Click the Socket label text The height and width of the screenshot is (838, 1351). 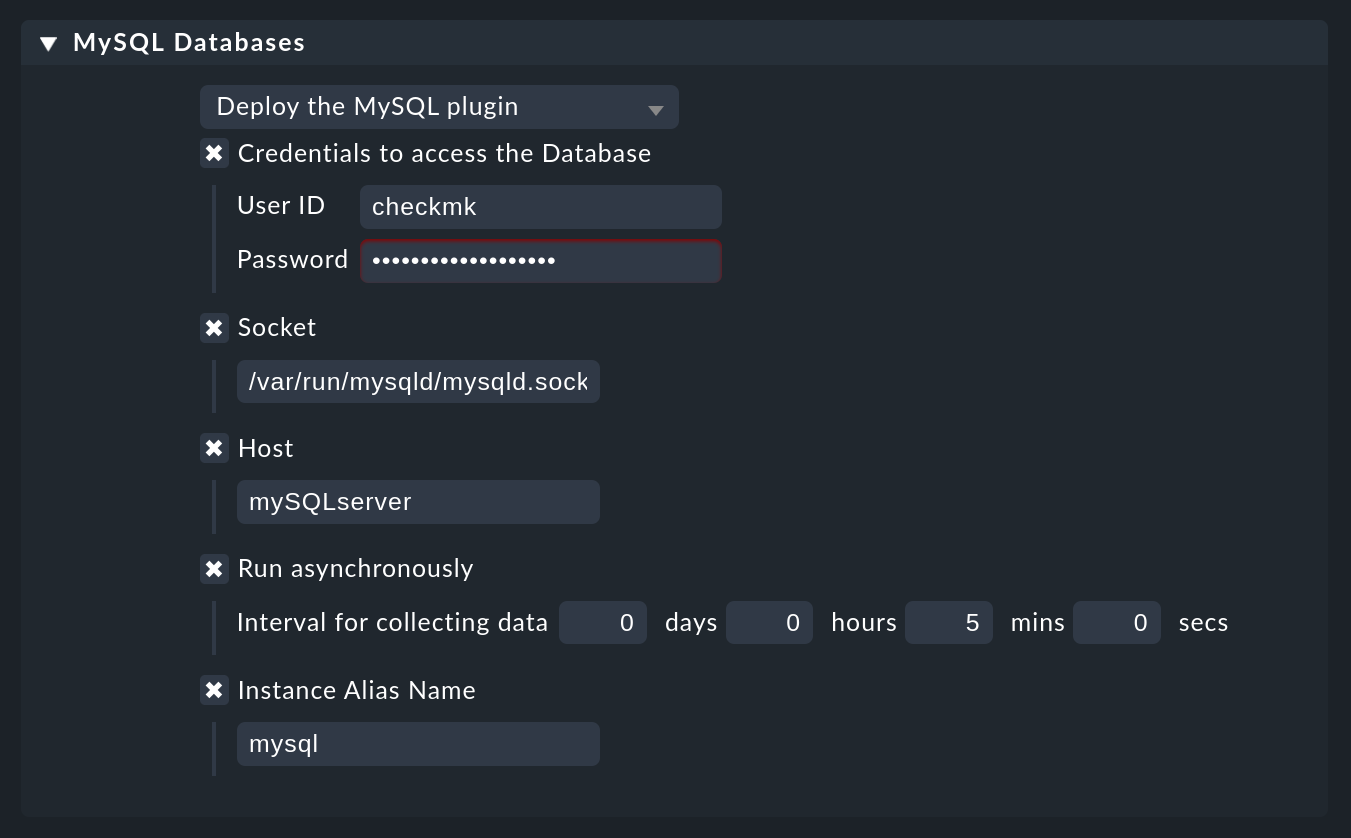click(x=277, y=327)
